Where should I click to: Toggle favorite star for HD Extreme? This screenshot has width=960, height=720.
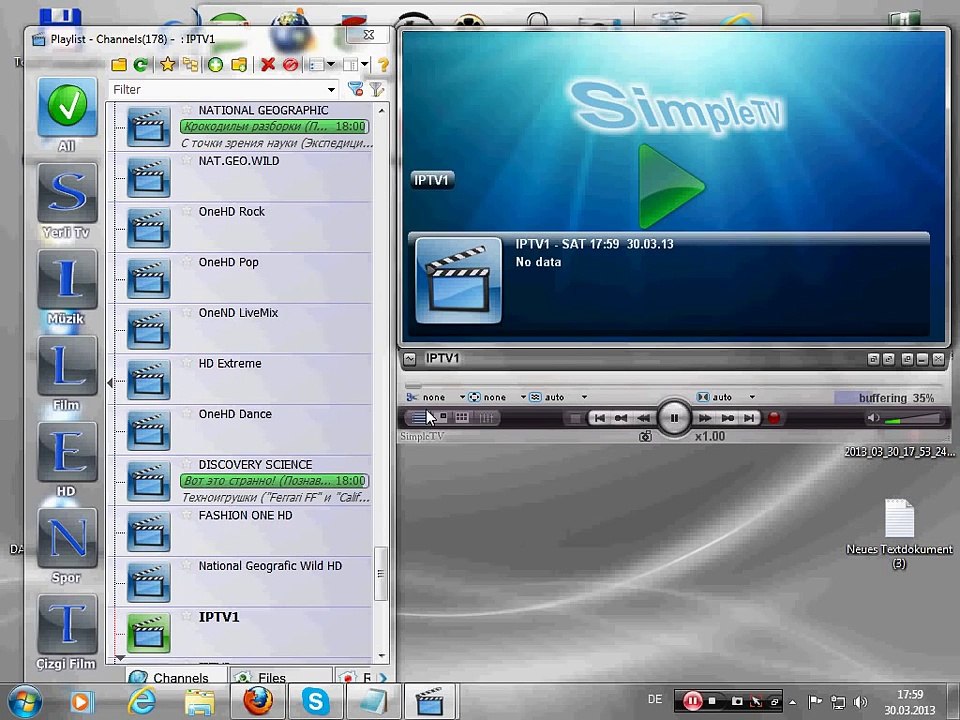pos(187,362)
